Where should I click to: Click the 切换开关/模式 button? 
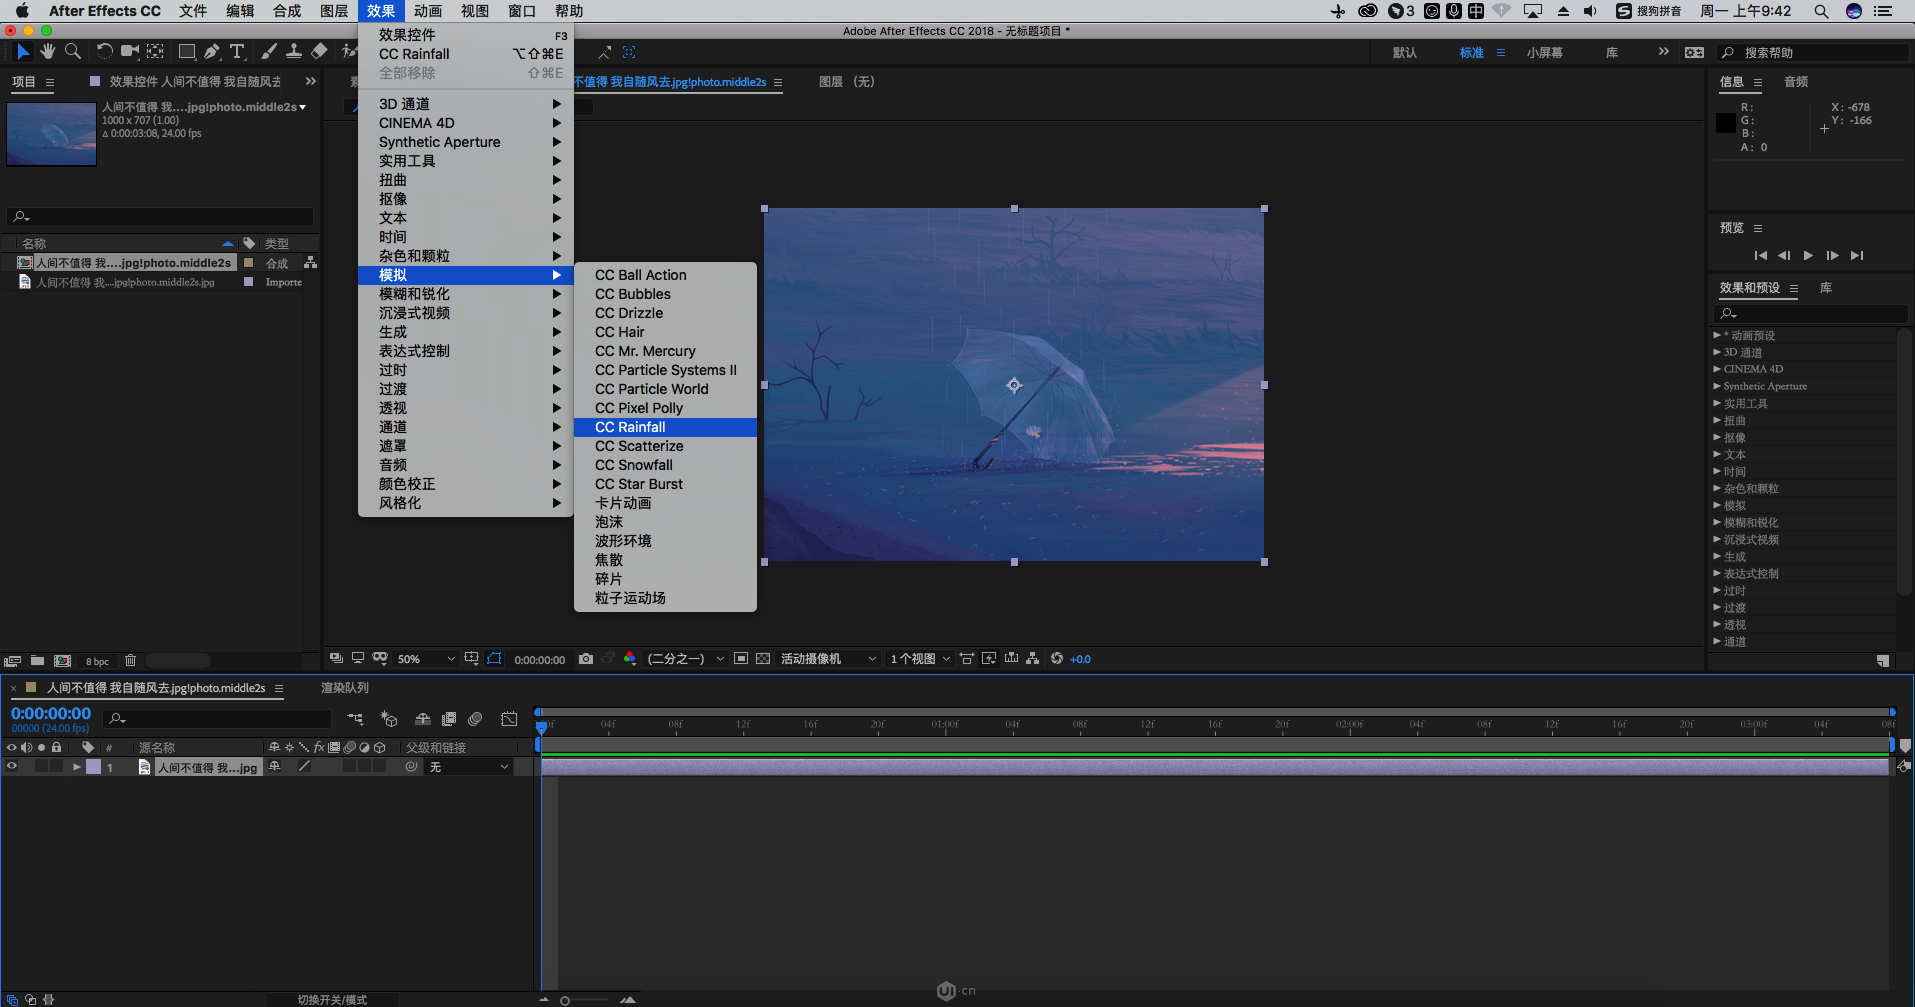tap(332, 1000)
